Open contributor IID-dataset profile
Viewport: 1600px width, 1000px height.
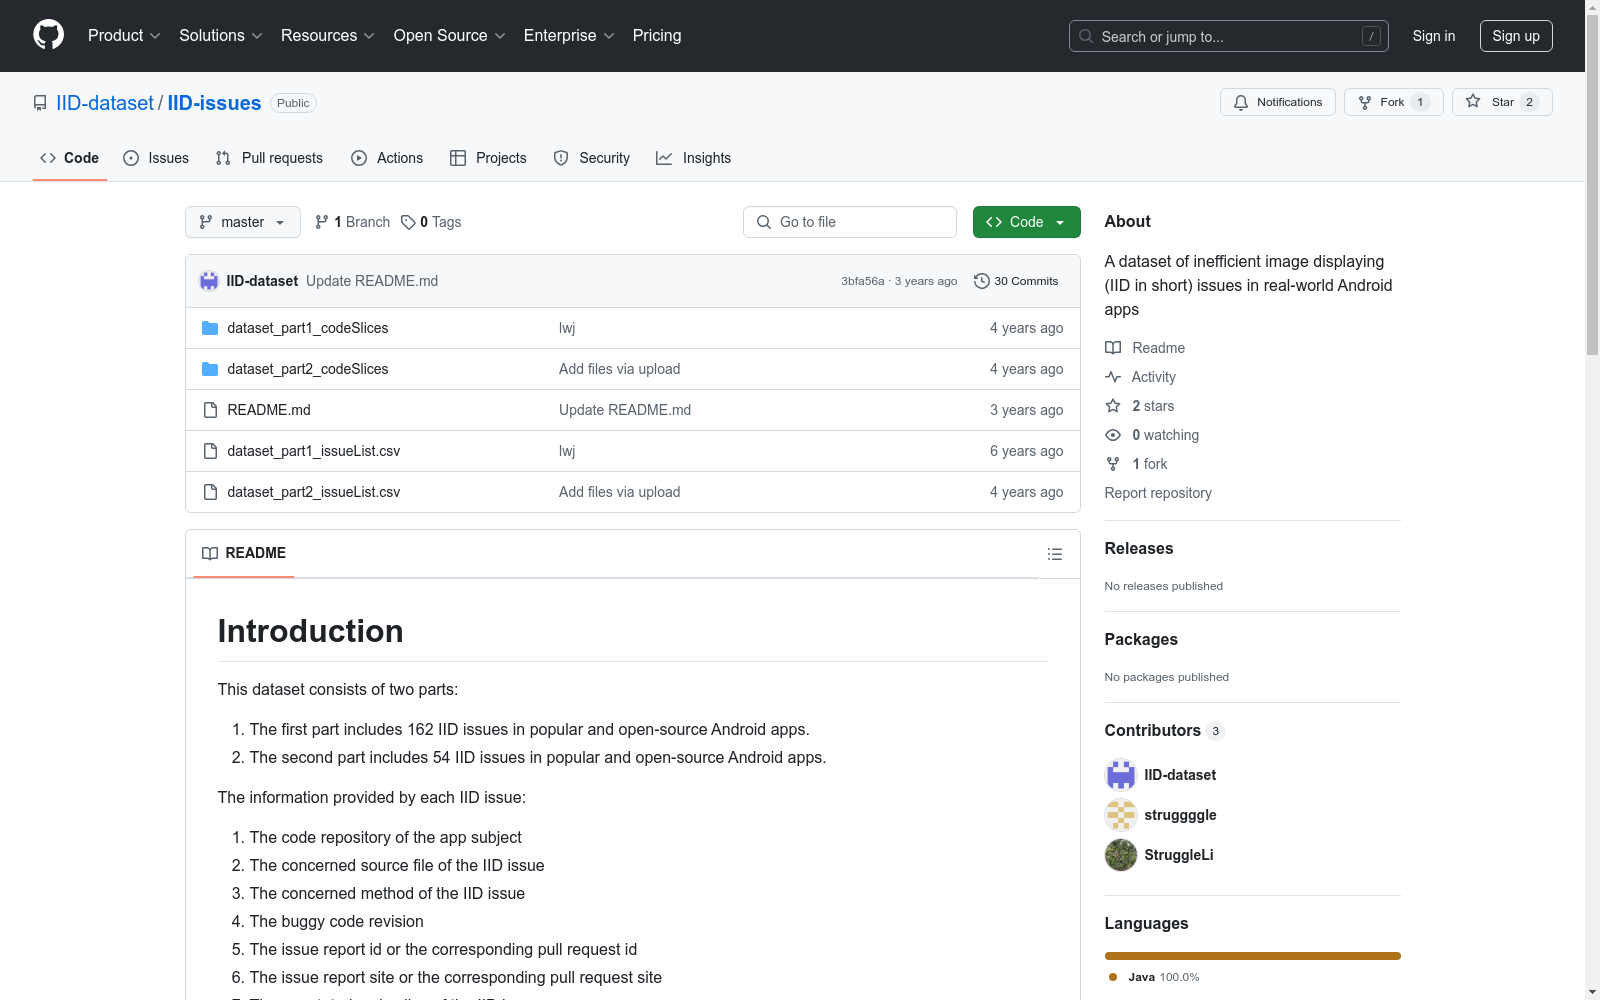pyautogui.click(x=1180, y=775)
